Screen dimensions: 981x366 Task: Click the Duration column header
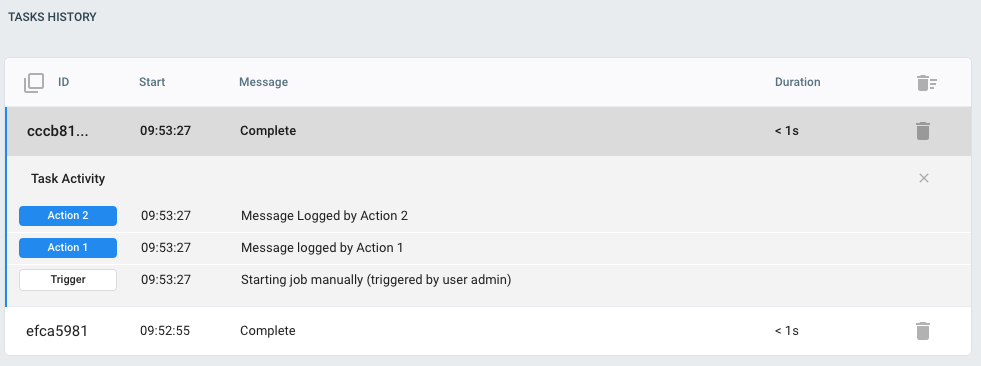click(798, 82)
